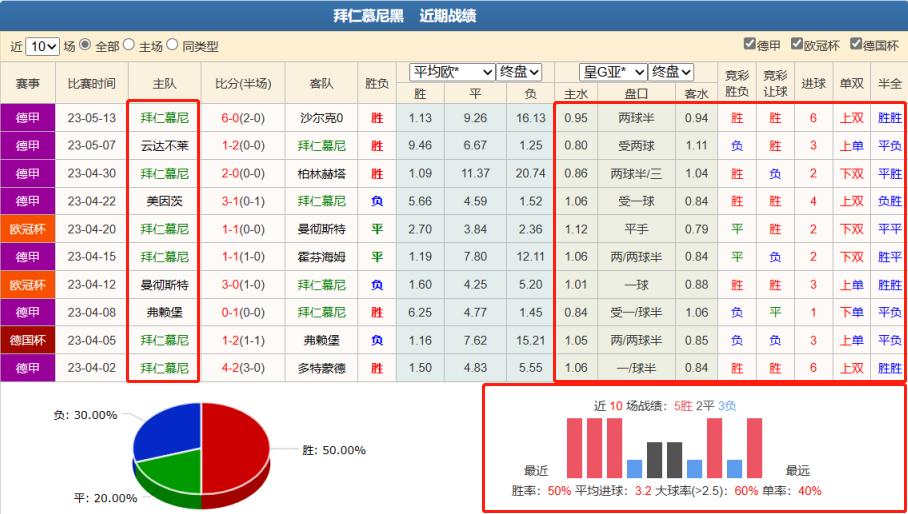The image size is (908, 514).
Task: Click the blue 负 slice of pie chart
Action: 169,431
